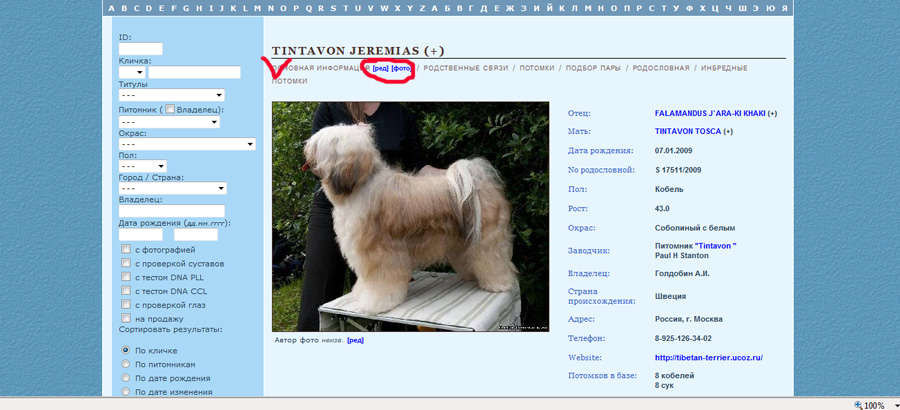Expand the Титулы dropdown
The image size is (900, 410).
tap(172, 95)
